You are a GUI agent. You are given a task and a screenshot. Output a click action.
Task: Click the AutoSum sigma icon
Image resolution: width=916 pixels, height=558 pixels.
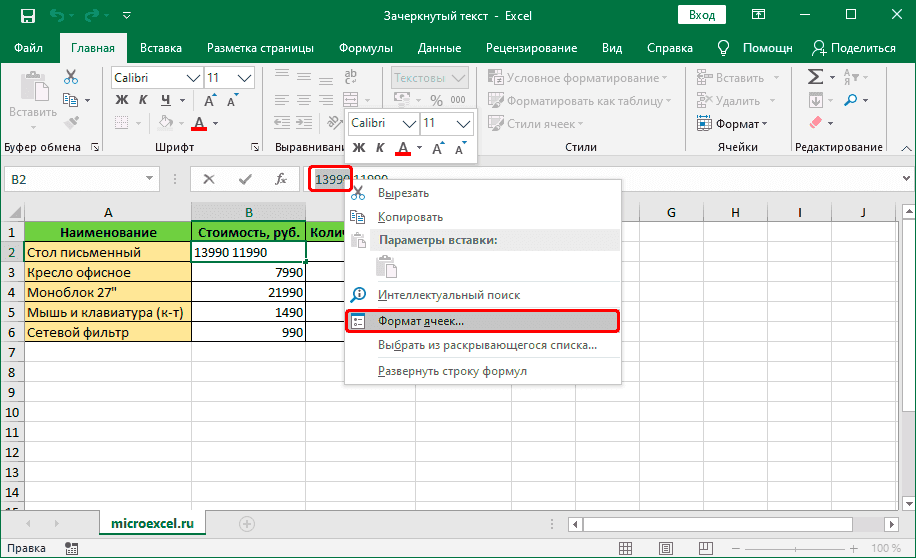coord(815,77)
